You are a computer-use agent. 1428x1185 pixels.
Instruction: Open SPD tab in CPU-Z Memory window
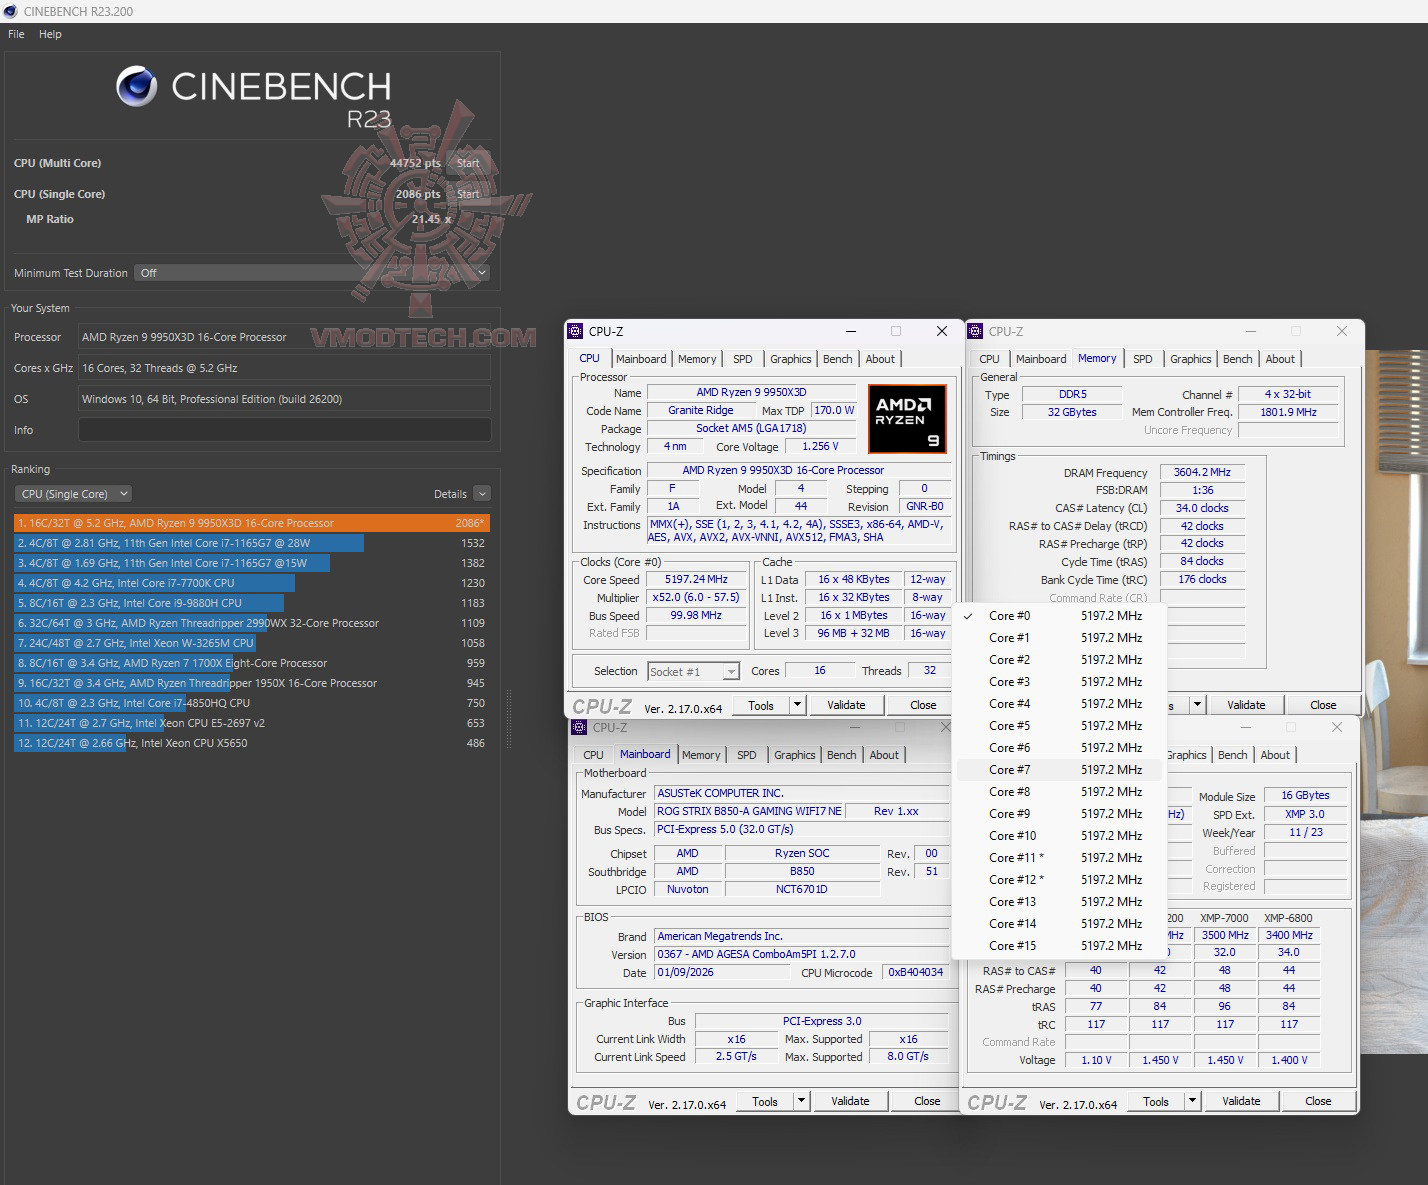pos(1142,359)
